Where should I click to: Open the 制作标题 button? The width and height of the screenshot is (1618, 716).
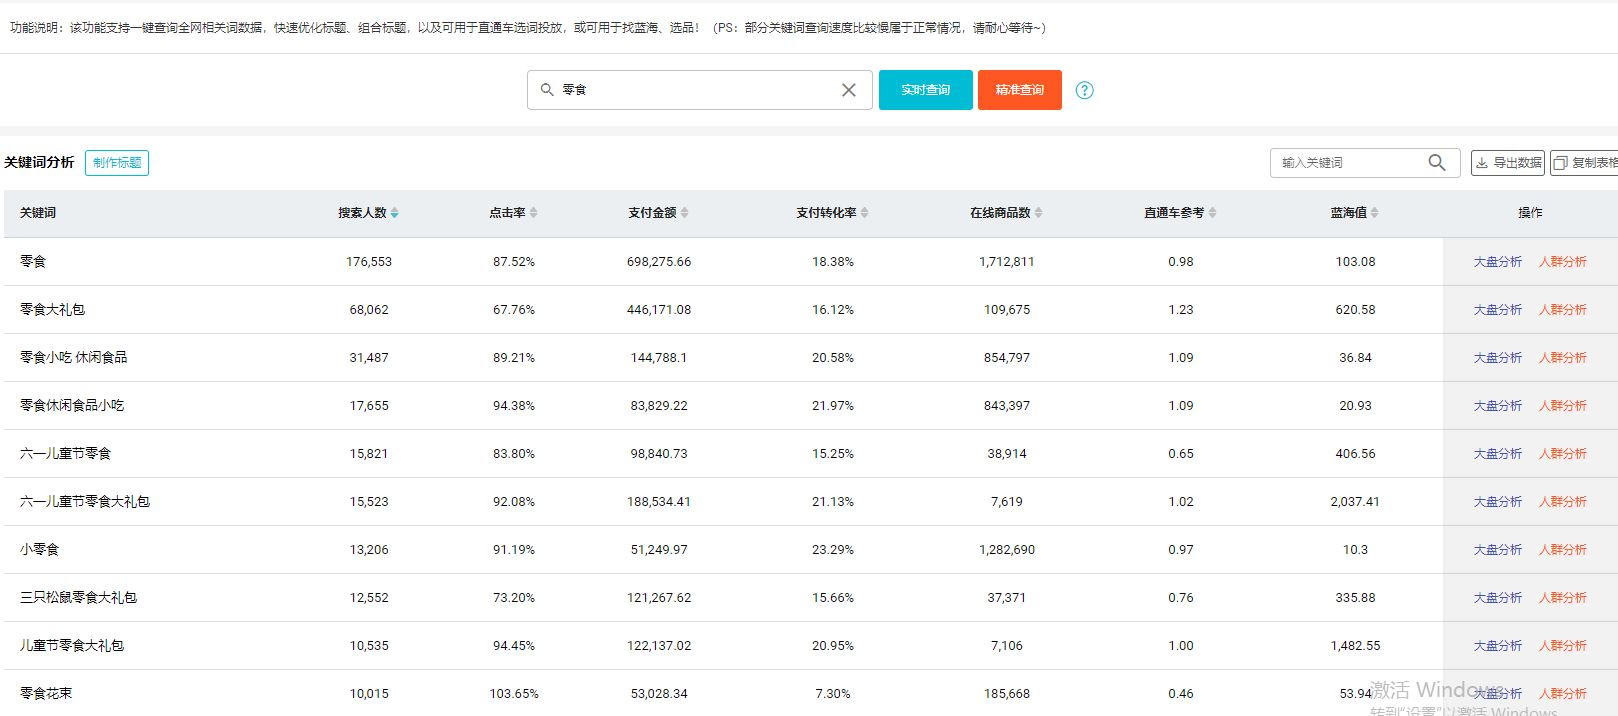click(117, 163)
